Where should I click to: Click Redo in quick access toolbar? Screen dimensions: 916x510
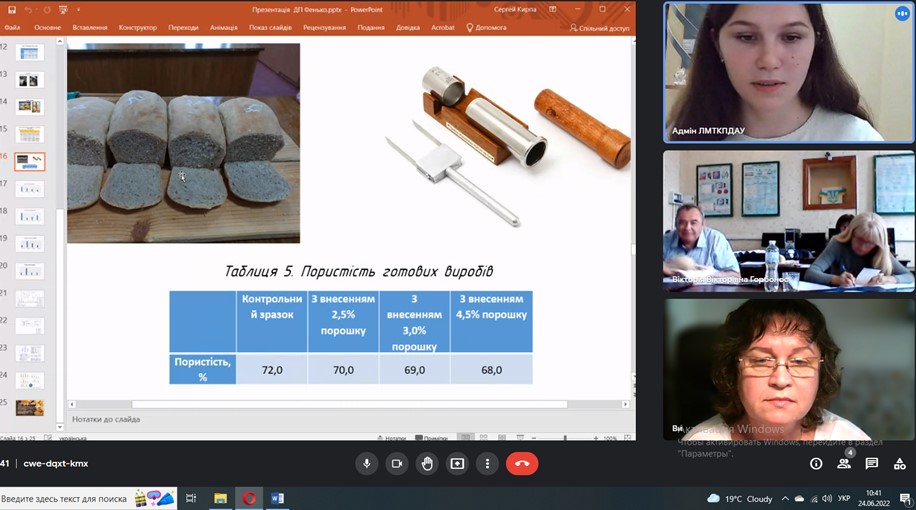click(47, 9)
